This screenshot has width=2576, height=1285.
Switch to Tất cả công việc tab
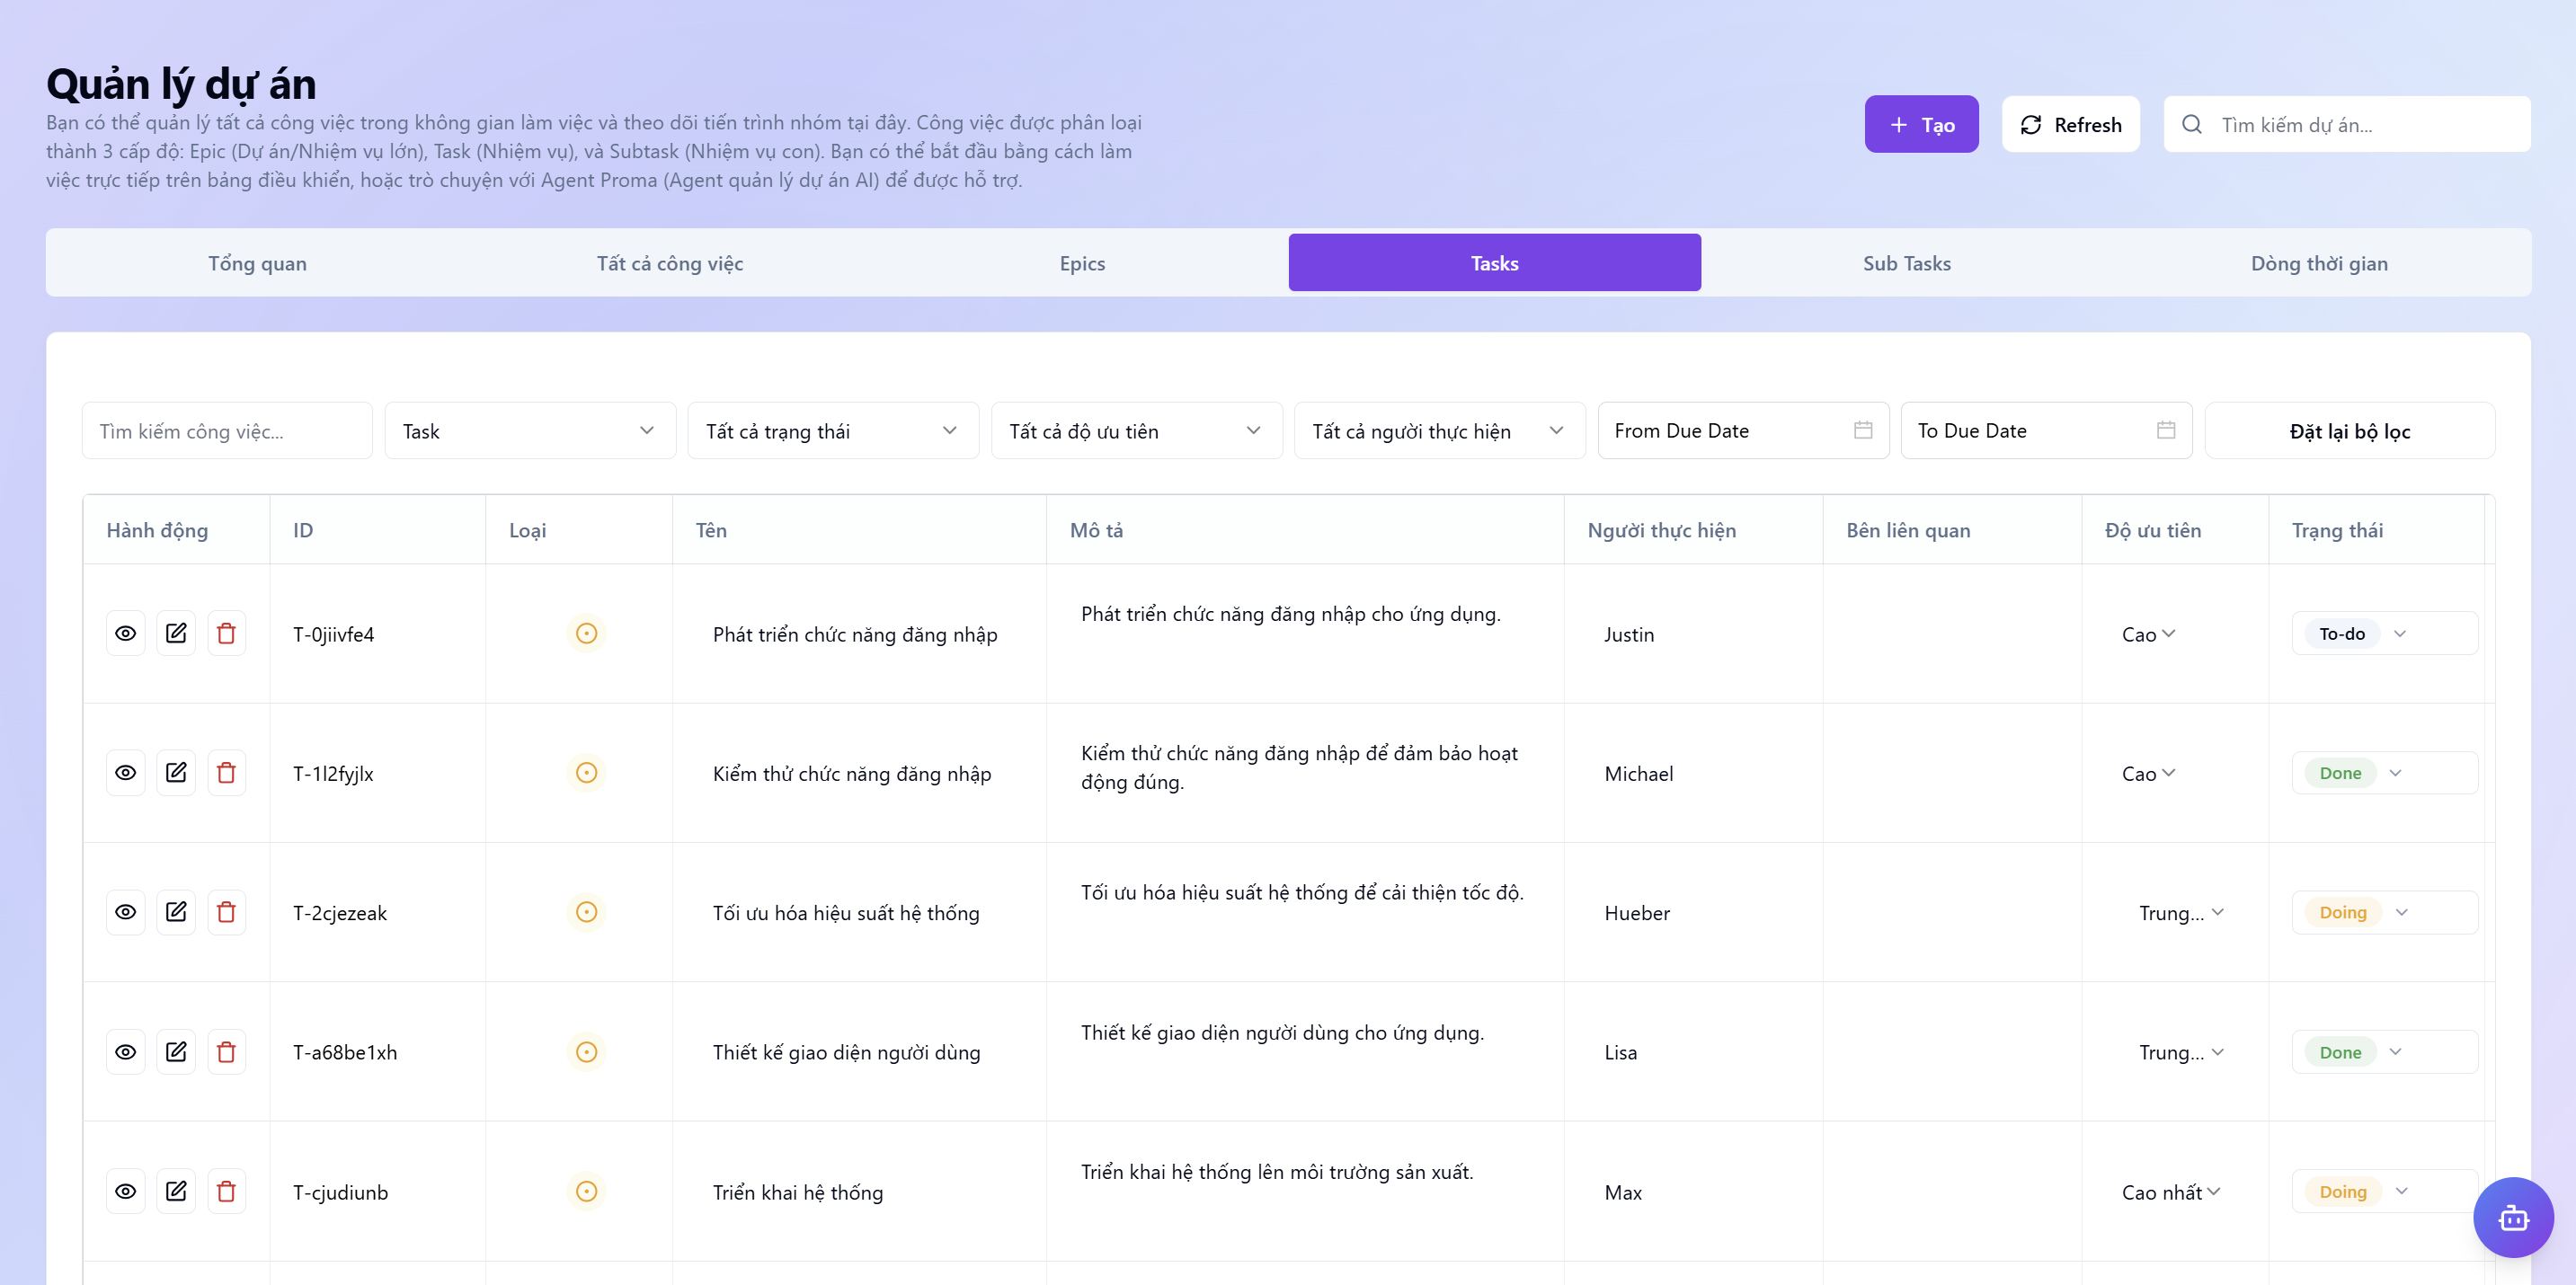(670, 263)
